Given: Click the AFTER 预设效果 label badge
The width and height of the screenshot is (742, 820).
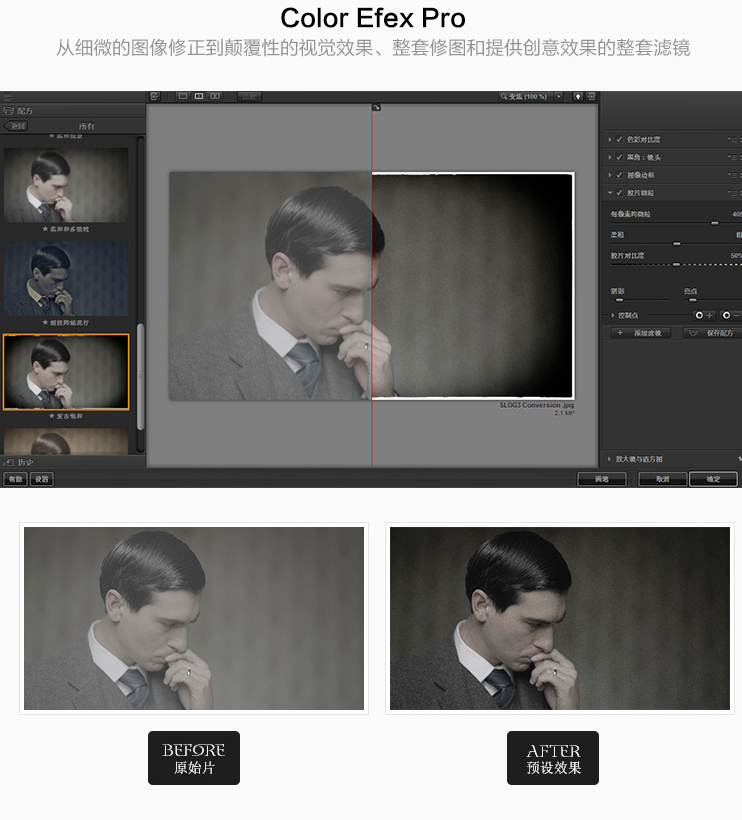Looking at the screenshot, I should pos(553,758).
